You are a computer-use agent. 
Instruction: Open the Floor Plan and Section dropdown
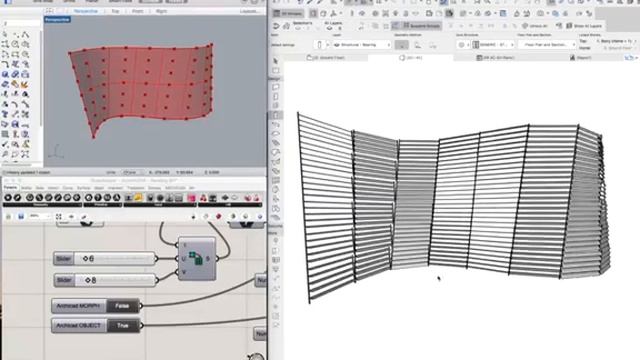[x=547, y=44]
